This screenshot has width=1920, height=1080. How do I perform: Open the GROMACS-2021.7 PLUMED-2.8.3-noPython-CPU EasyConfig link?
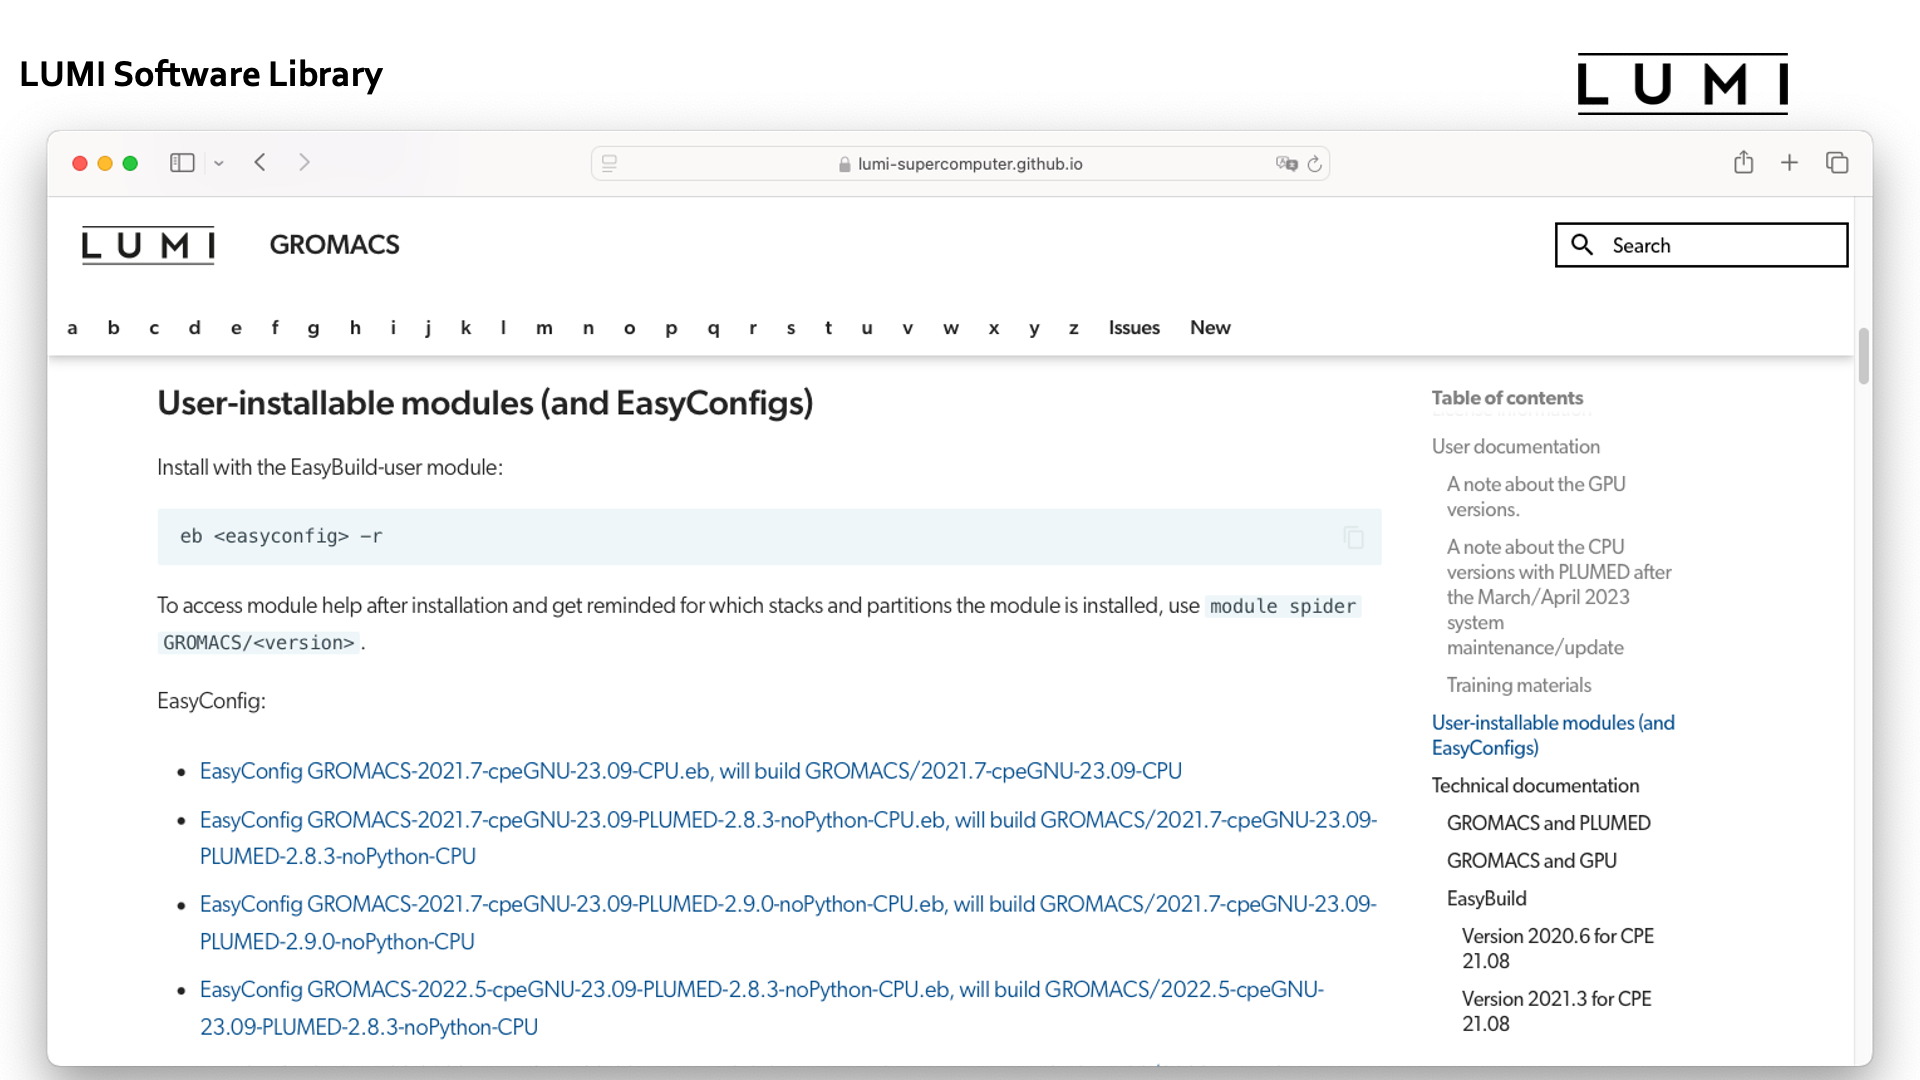[788, 838]
